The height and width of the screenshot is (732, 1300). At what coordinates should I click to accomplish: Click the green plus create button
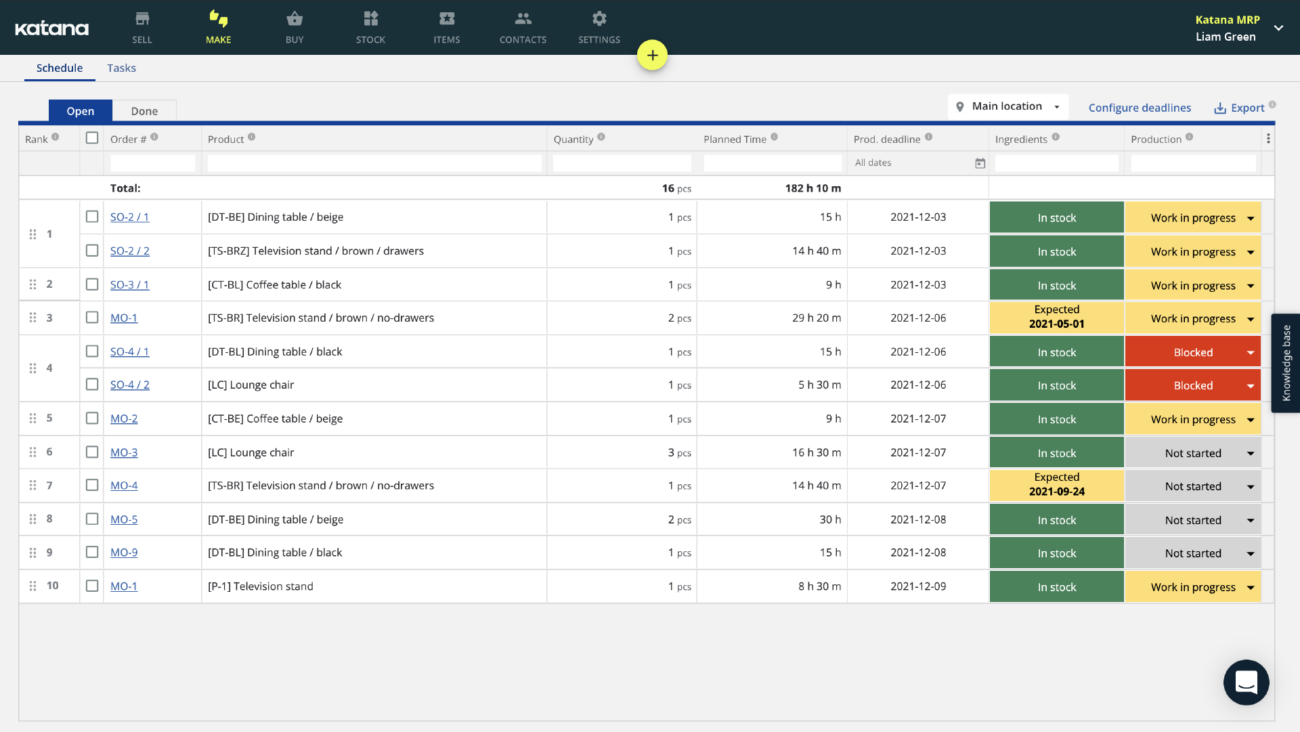tap(652, 55)
